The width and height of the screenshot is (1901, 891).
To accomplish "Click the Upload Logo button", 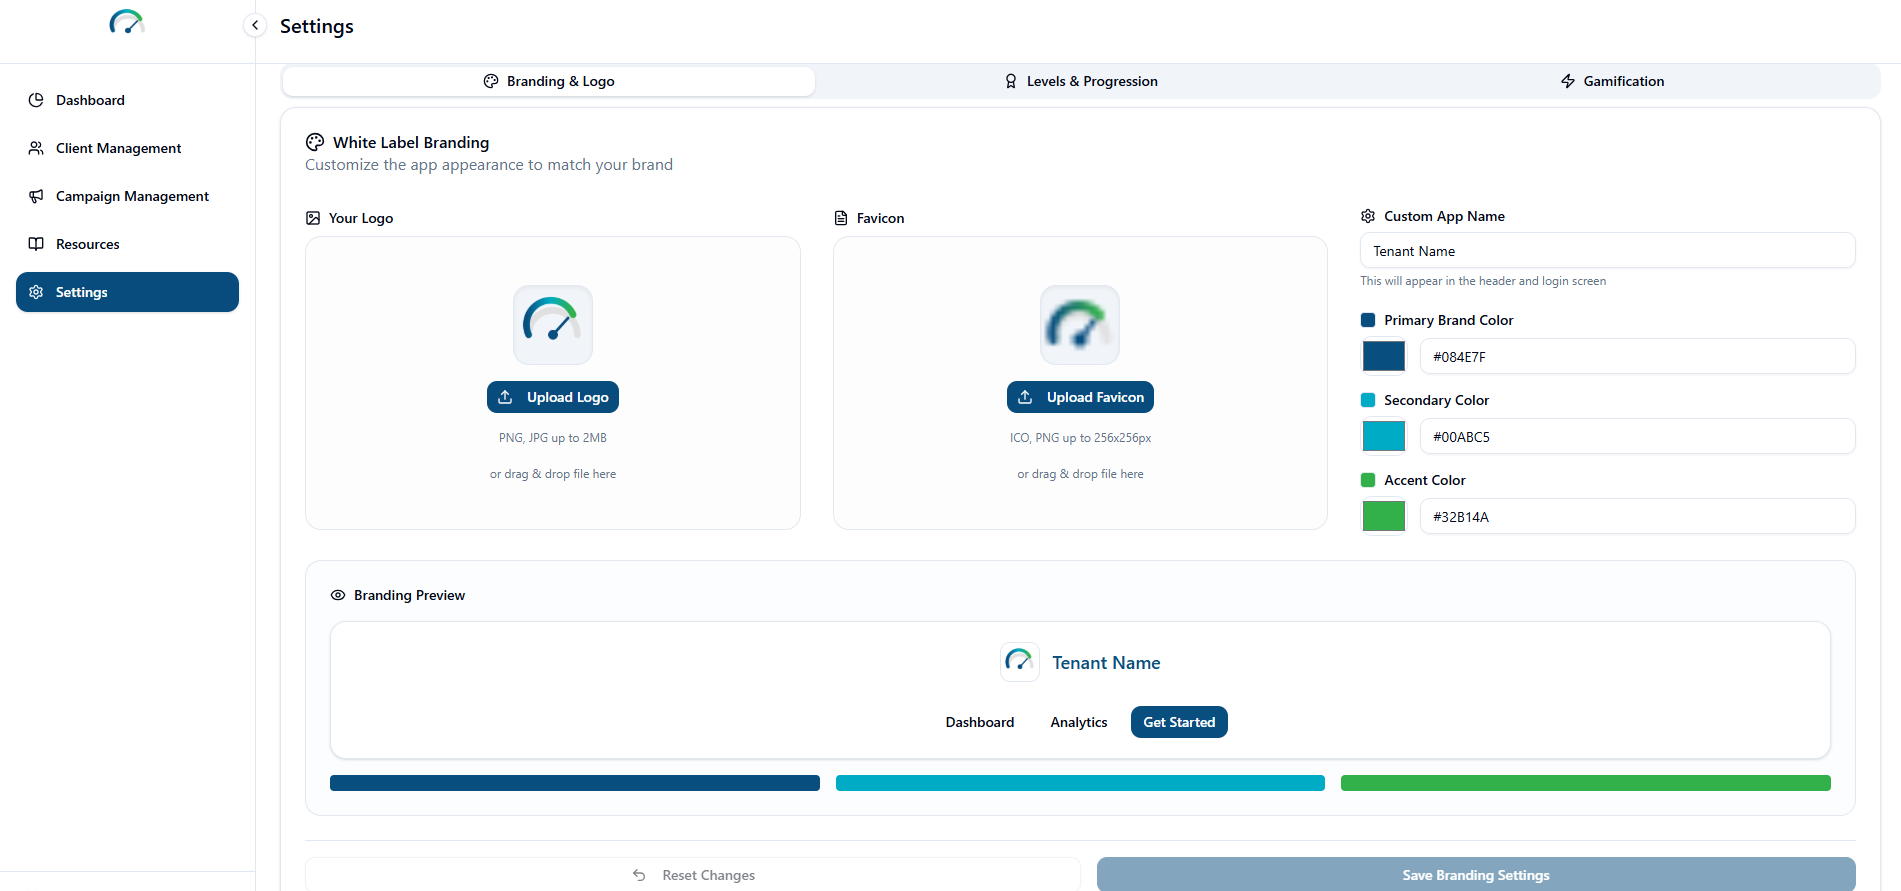I will 553,397.
